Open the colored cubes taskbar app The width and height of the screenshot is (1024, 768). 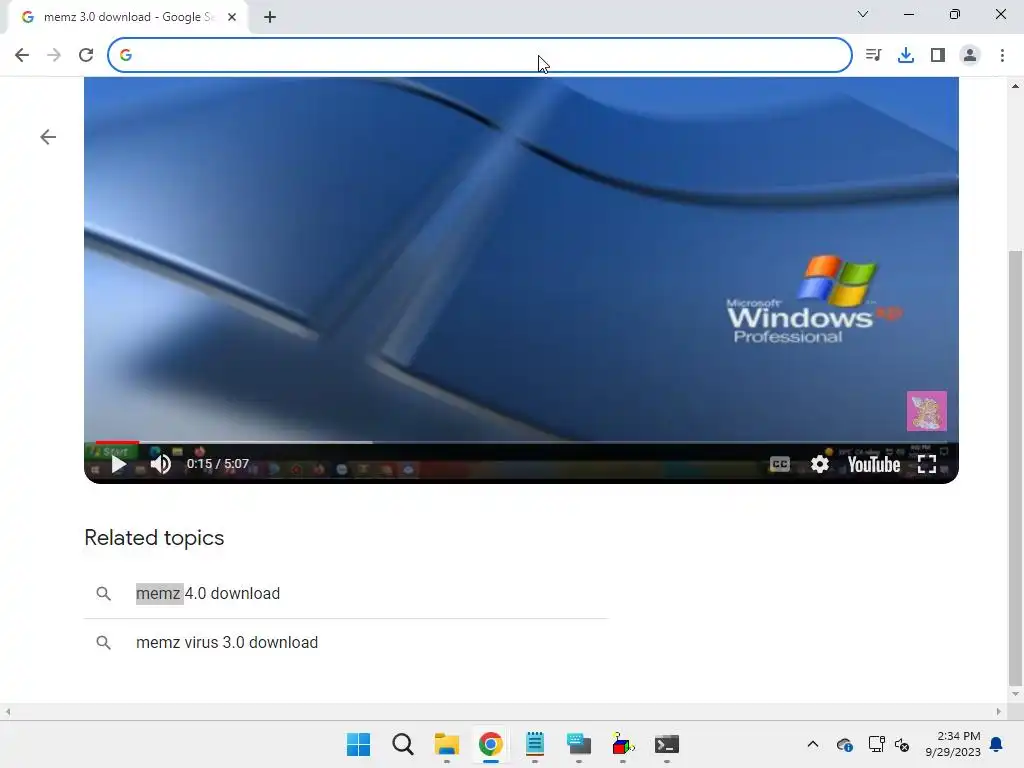point(623,744)
